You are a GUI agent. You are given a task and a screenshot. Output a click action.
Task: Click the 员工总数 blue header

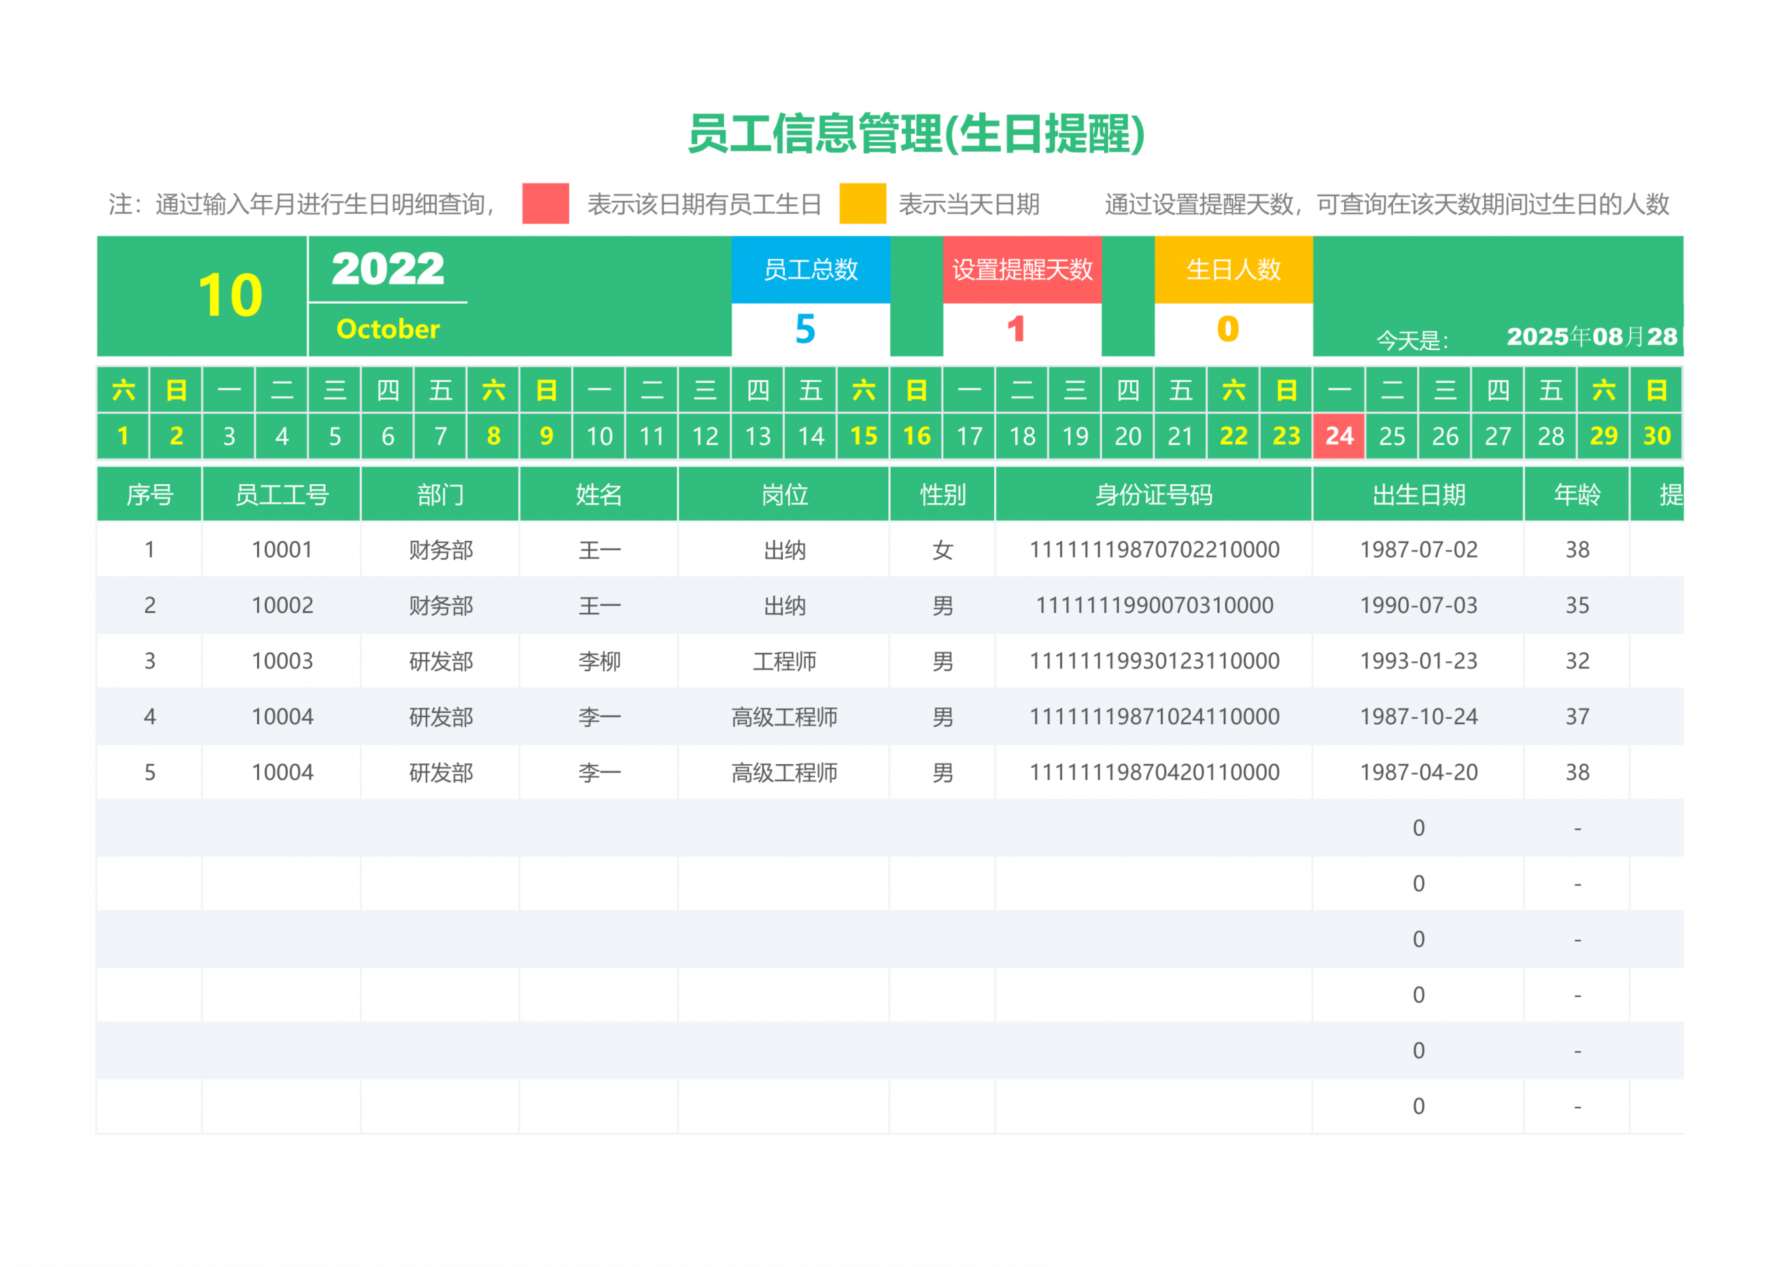coord(811,270)
